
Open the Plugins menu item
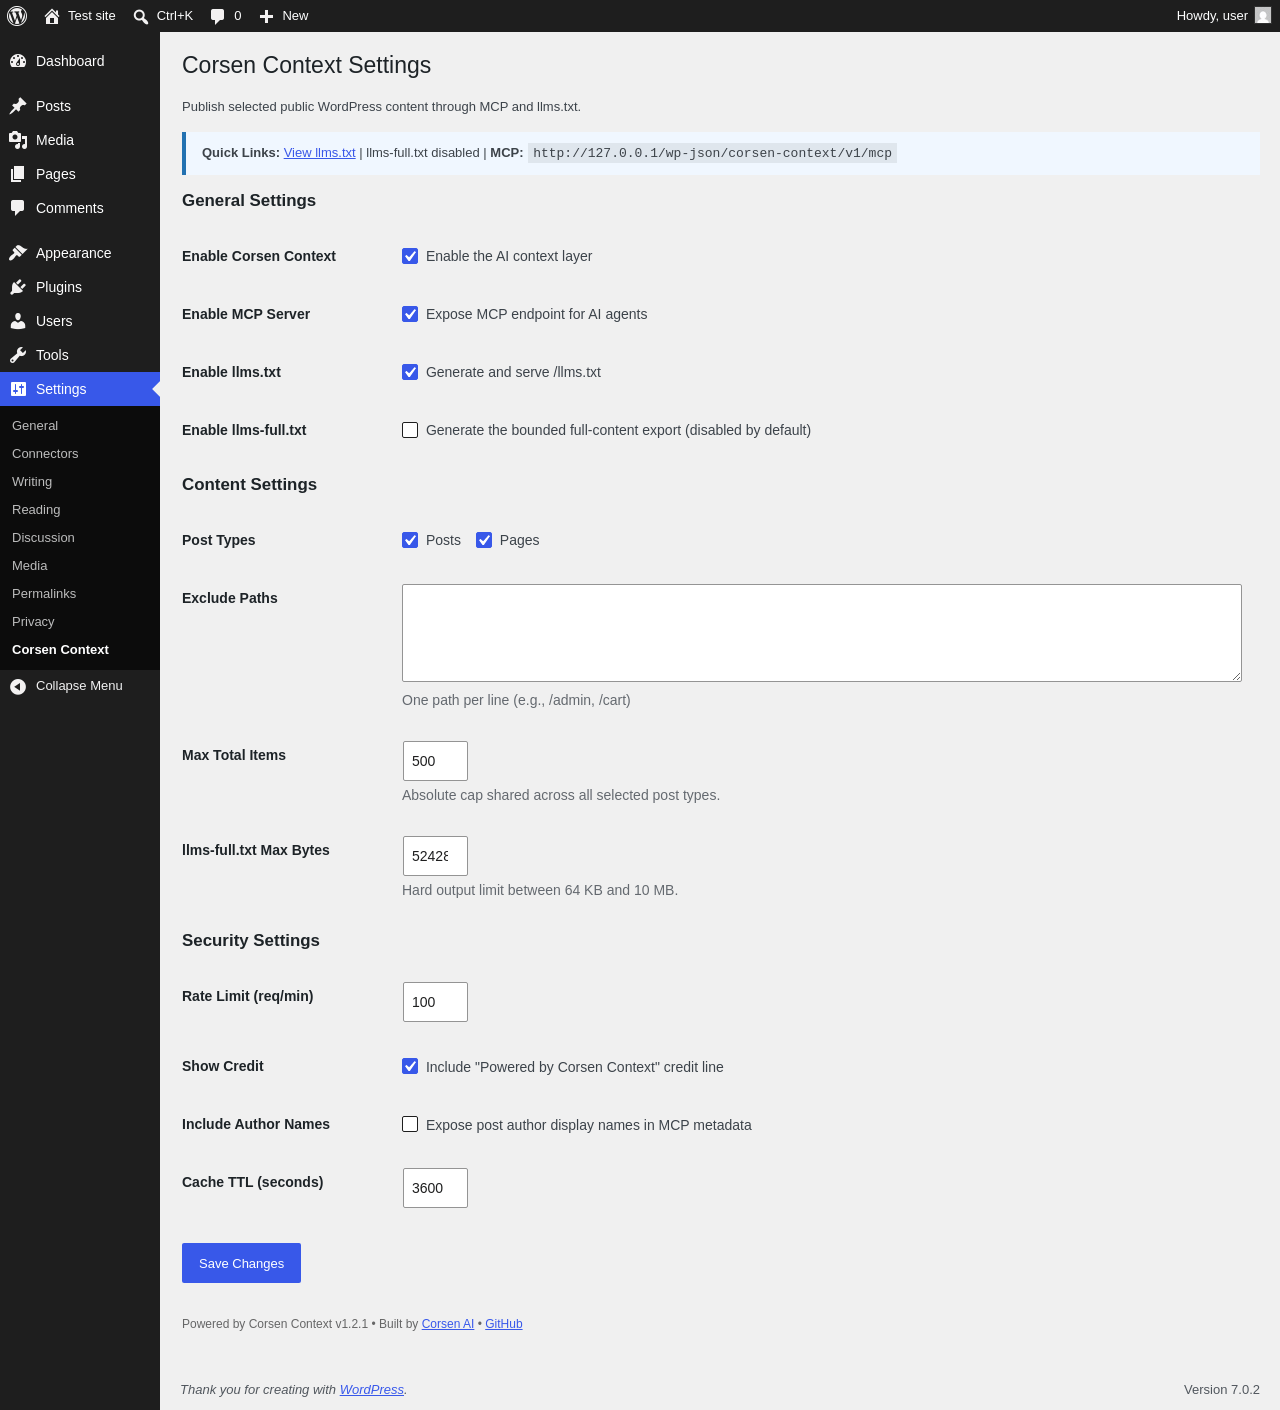click(80, 287)
